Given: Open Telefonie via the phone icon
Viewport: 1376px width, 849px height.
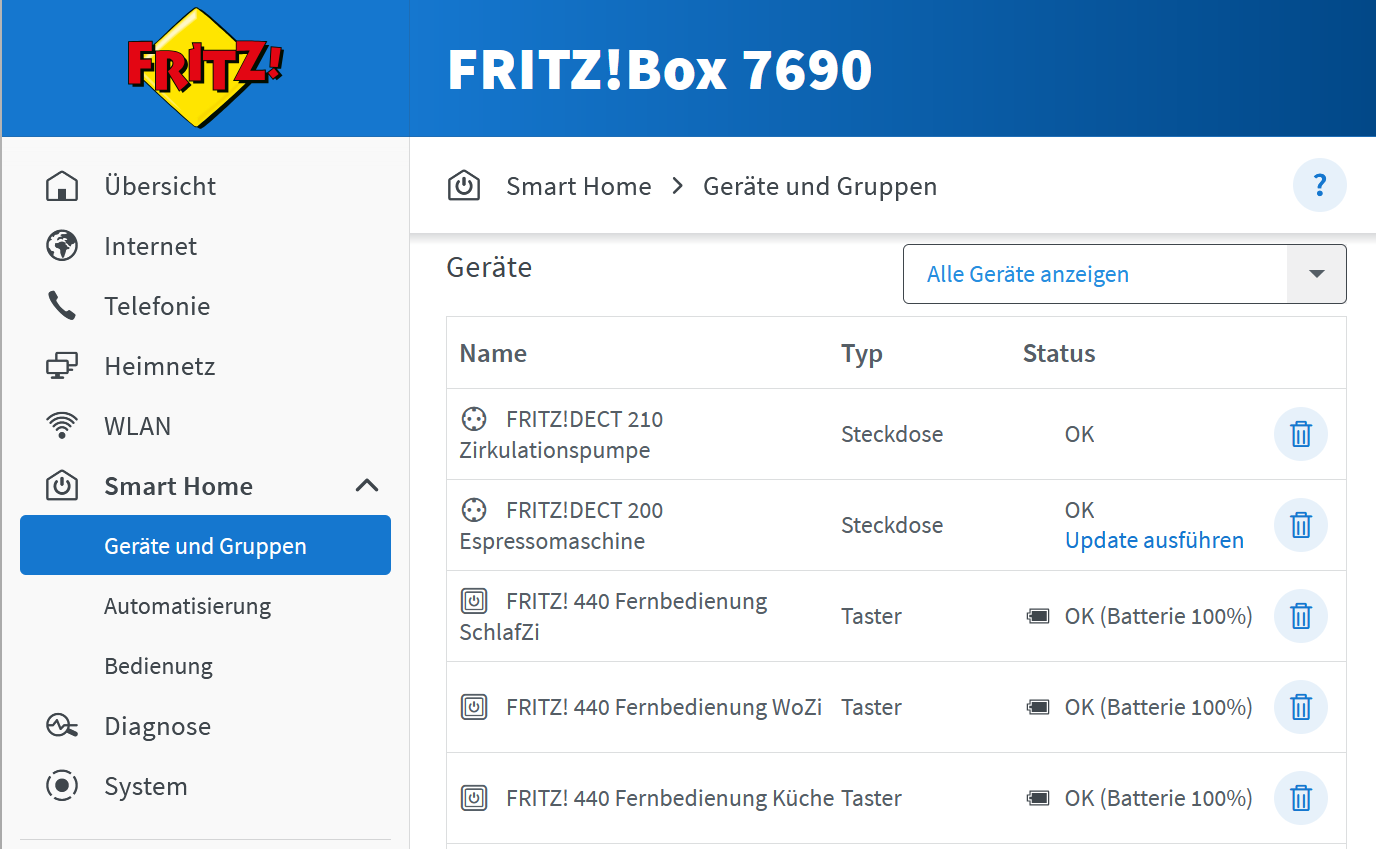Looking at the screenshot, I should tap(62, 305).
